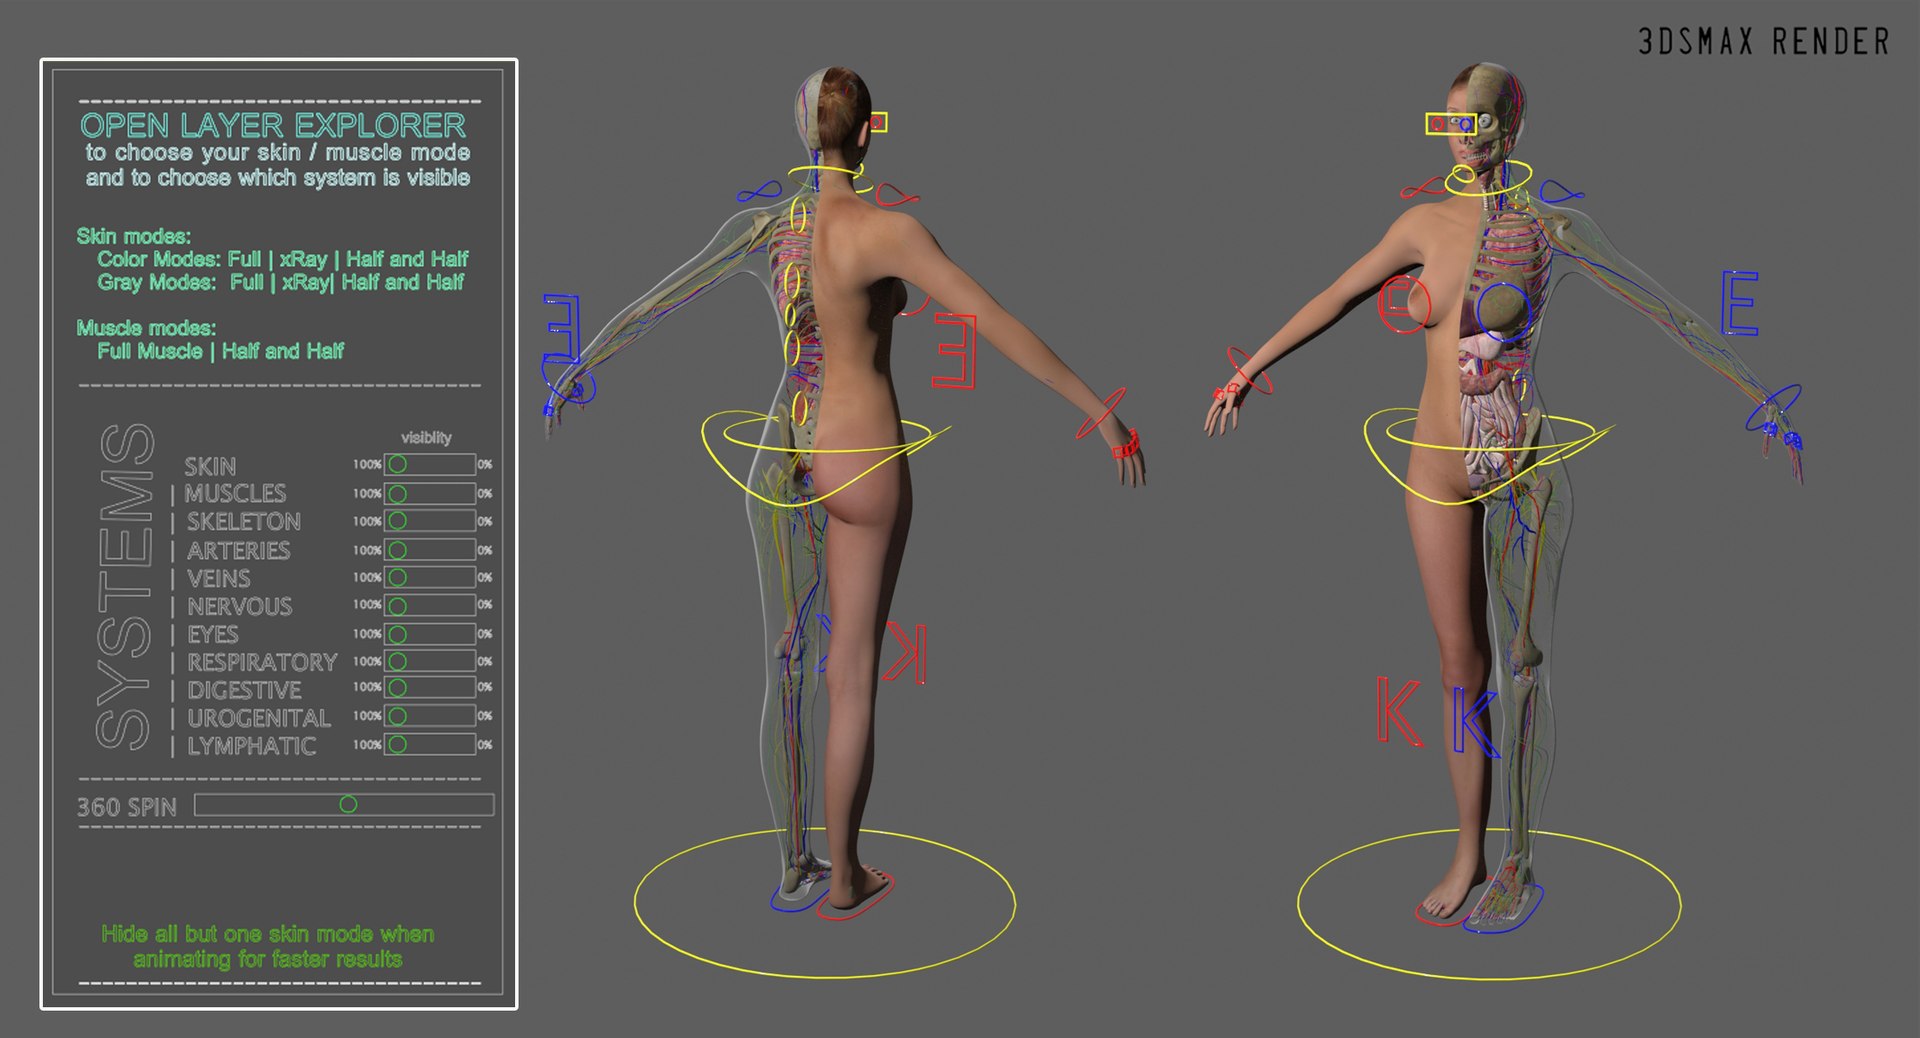Select yellow neck ring control on front-view figure
The image size is (1920, 1038).
coord(1488,178)
